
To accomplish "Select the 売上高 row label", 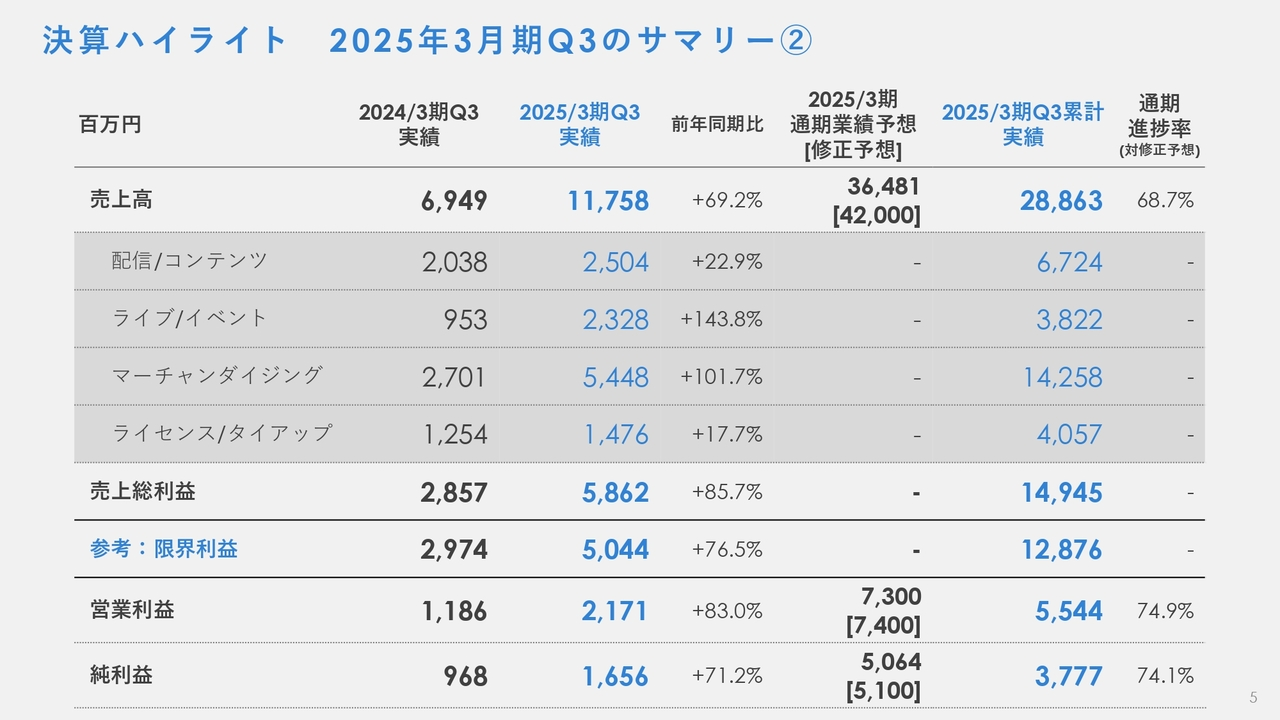I will coord(121,199).
